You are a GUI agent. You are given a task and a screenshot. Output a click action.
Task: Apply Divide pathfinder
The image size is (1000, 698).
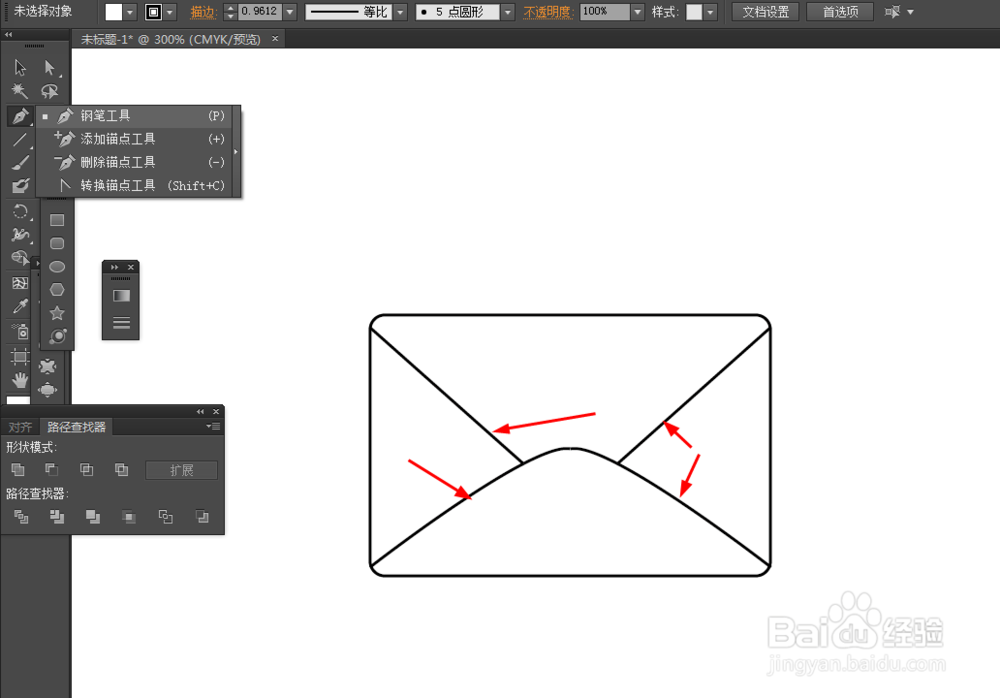coord(21,517)
